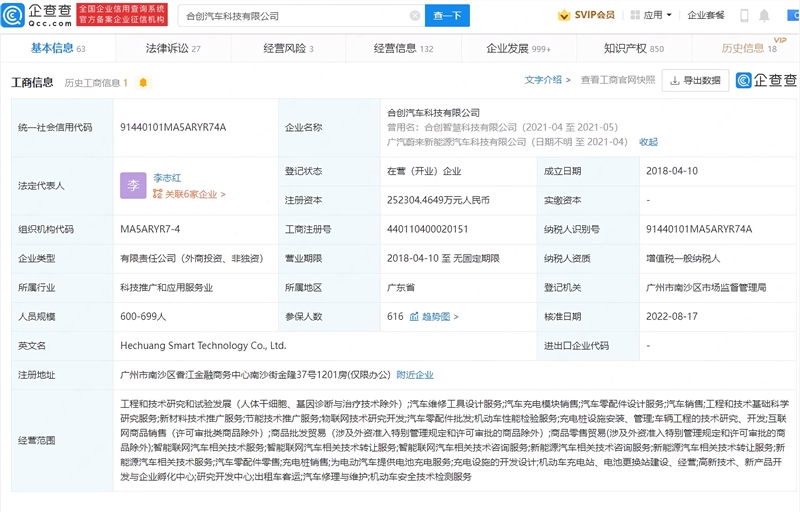
Task: Open legal representative 李志红 profile link
Action: click(167, 178)
